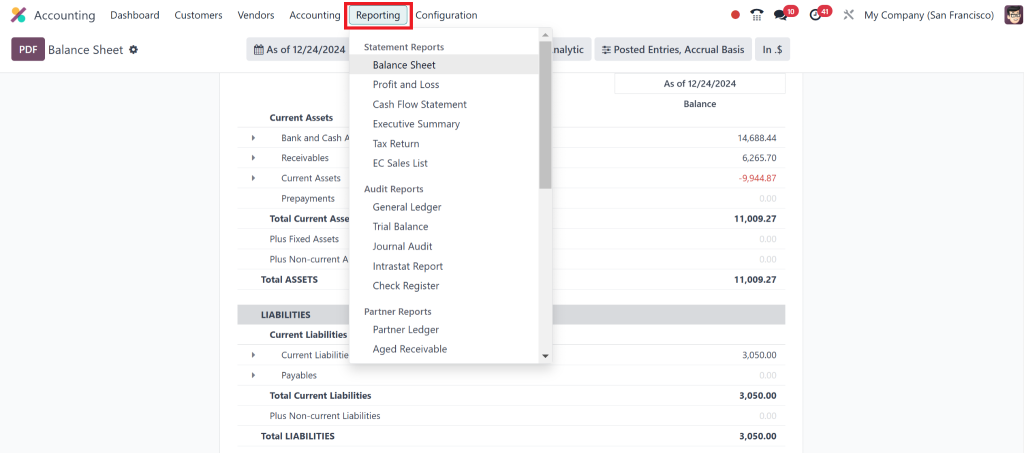Viewport: 1024px width, 453px height.
Task: Close the Reporting menu
Action: tap(378, 15)
